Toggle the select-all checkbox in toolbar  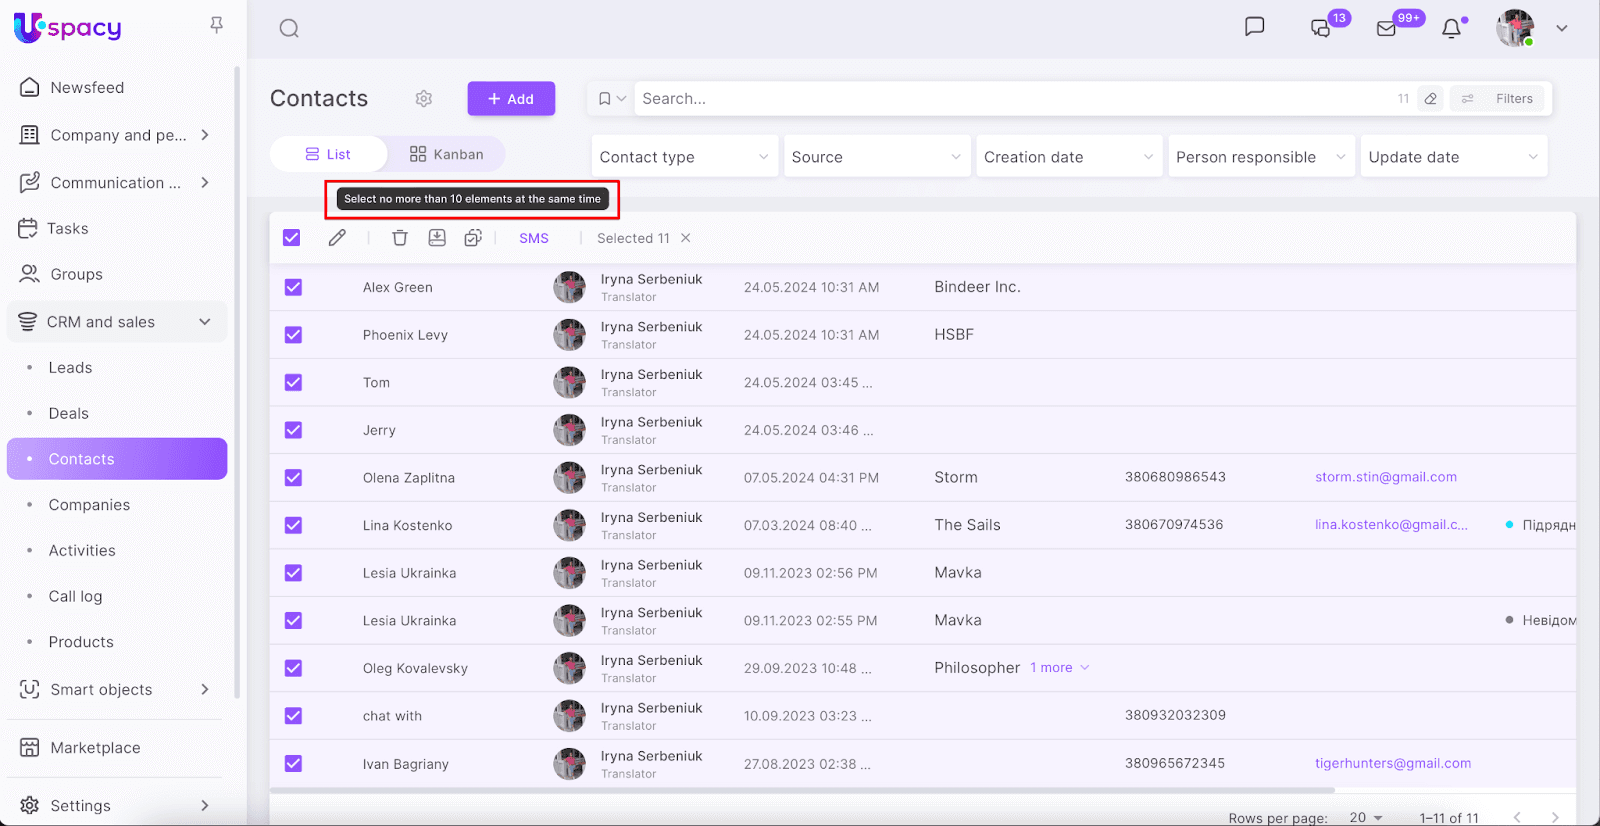pos(292,238)
